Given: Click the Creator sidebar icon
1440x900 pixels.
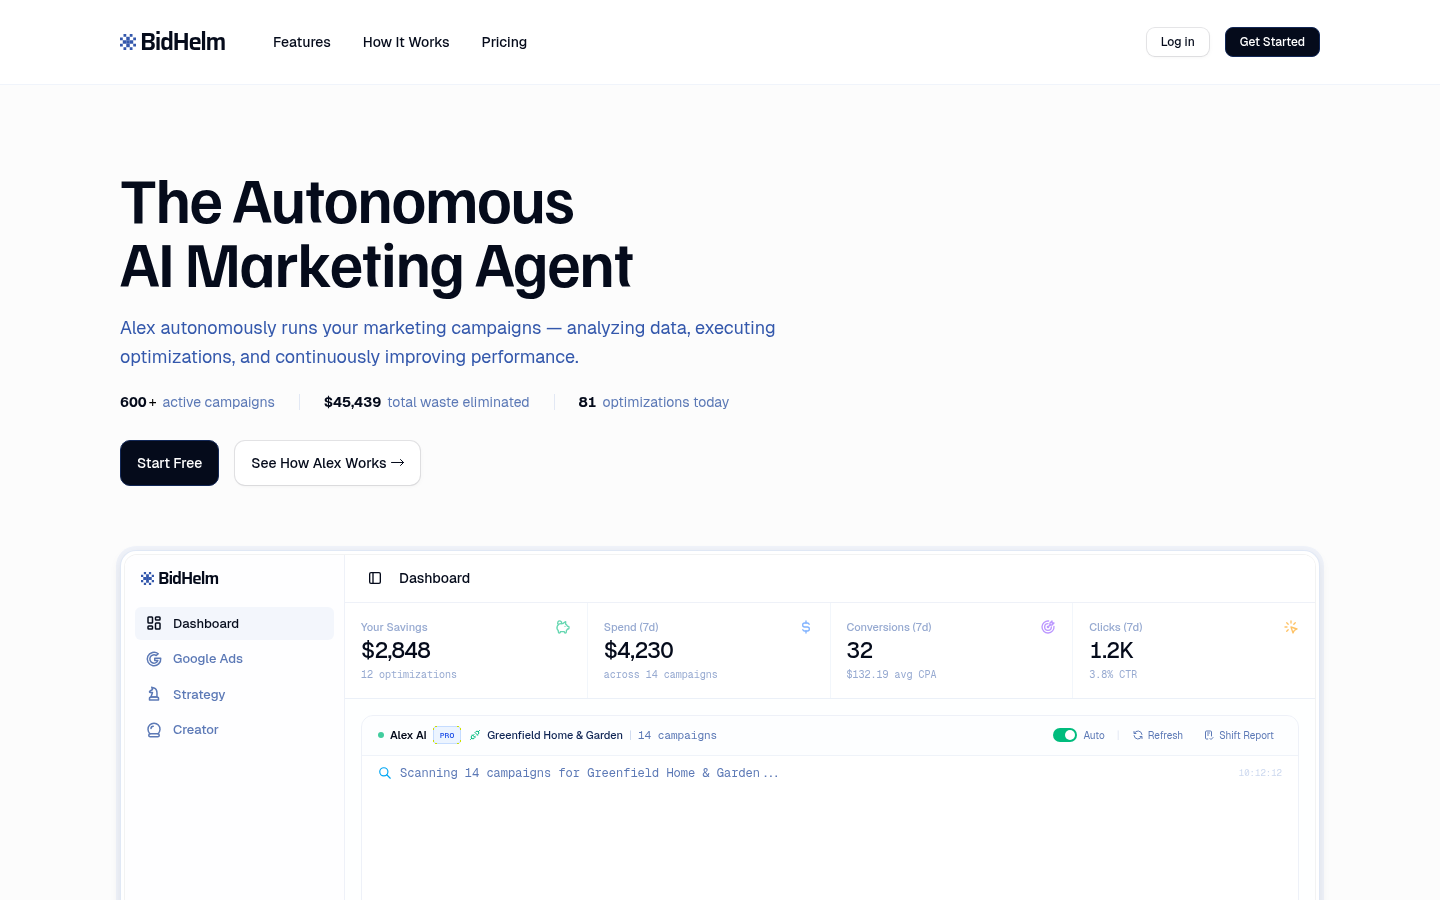Looking at the screenshot, I should (x=154, y=730).
